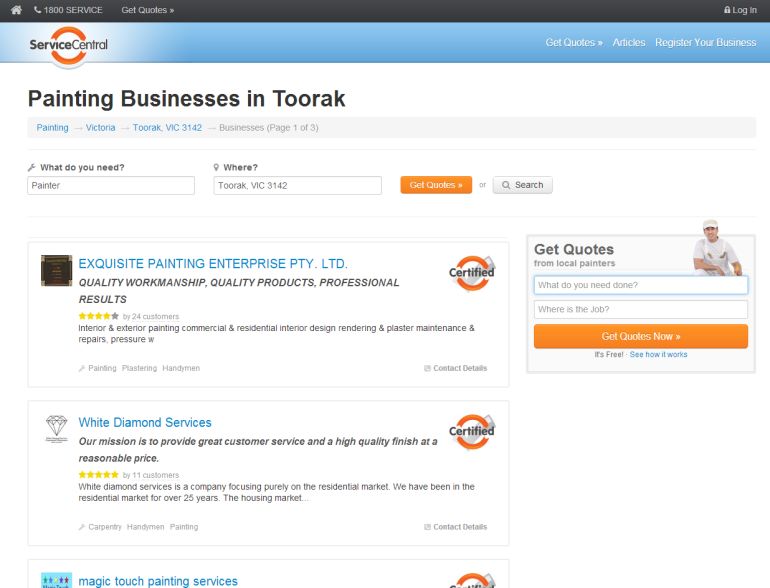Open Get Quotes in the blue header
770x588 pixels.
coord(574,43)
